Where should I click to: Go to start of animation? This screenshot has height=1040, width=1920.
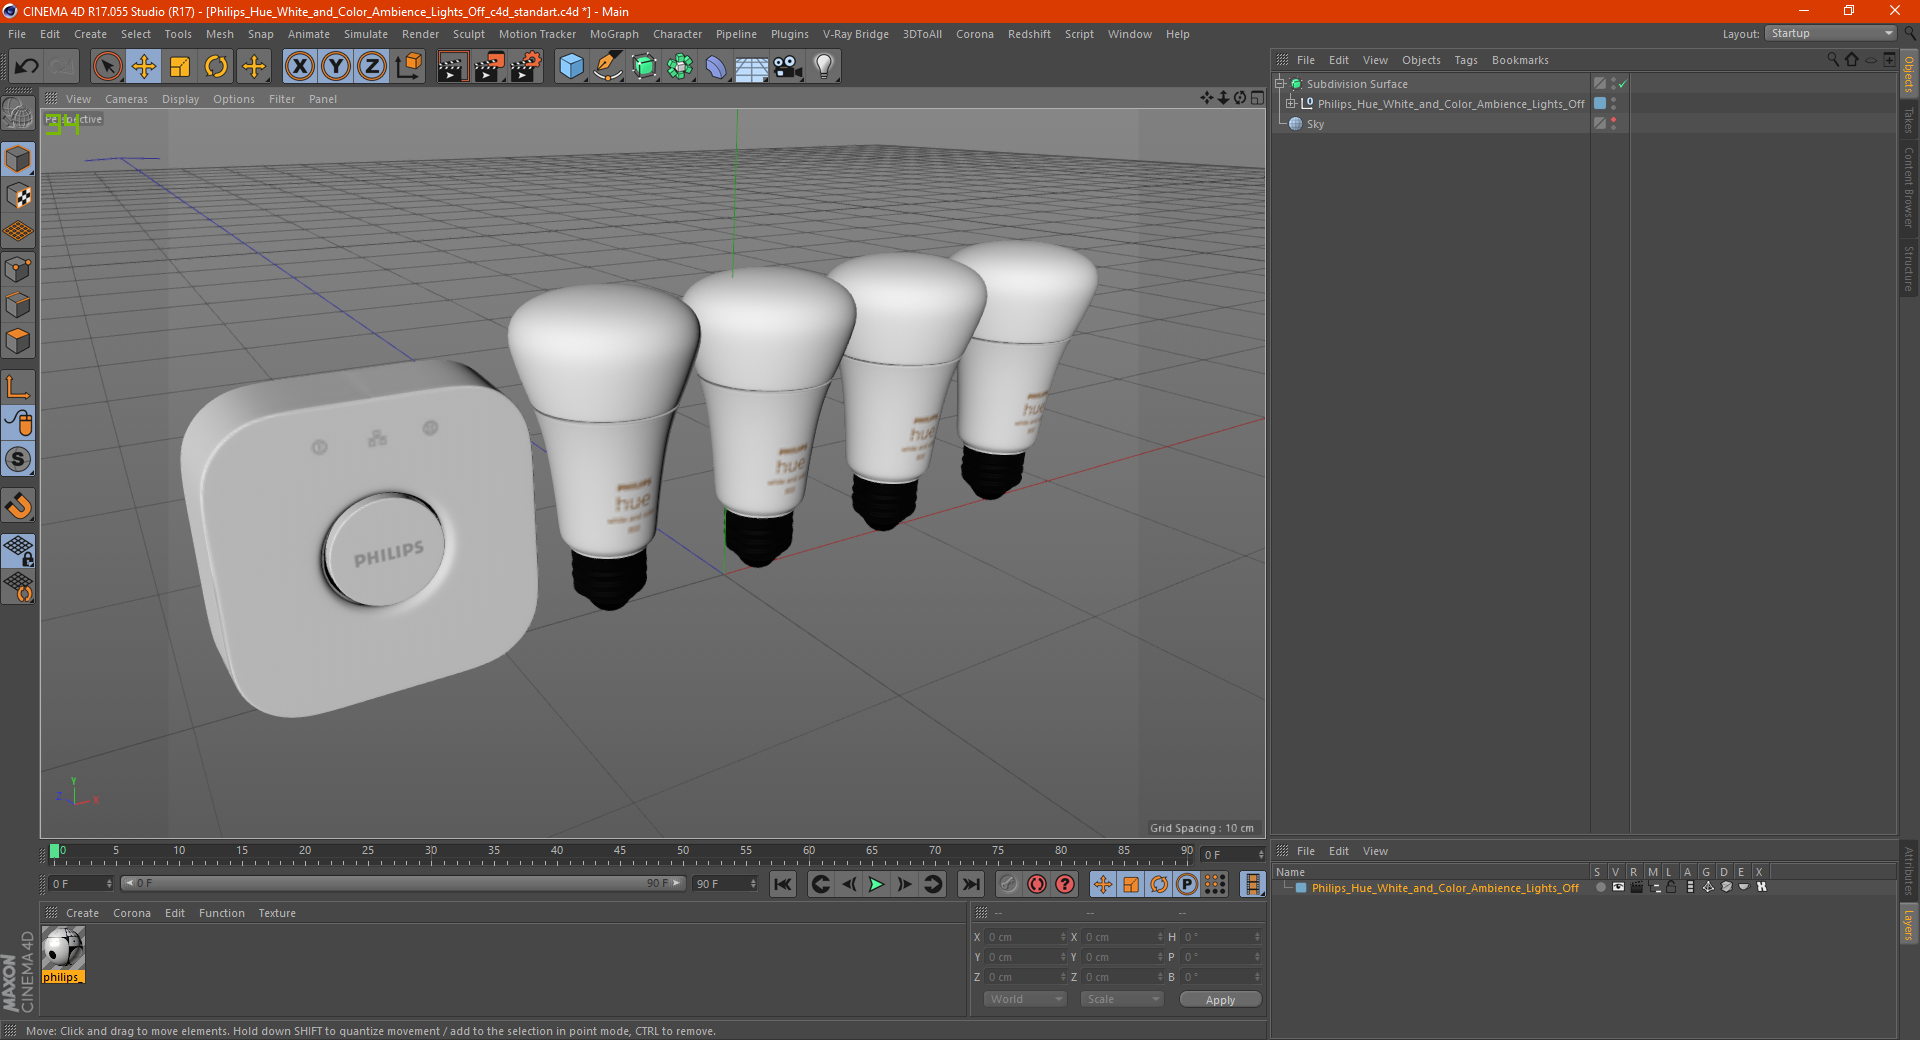click(782, 884)
